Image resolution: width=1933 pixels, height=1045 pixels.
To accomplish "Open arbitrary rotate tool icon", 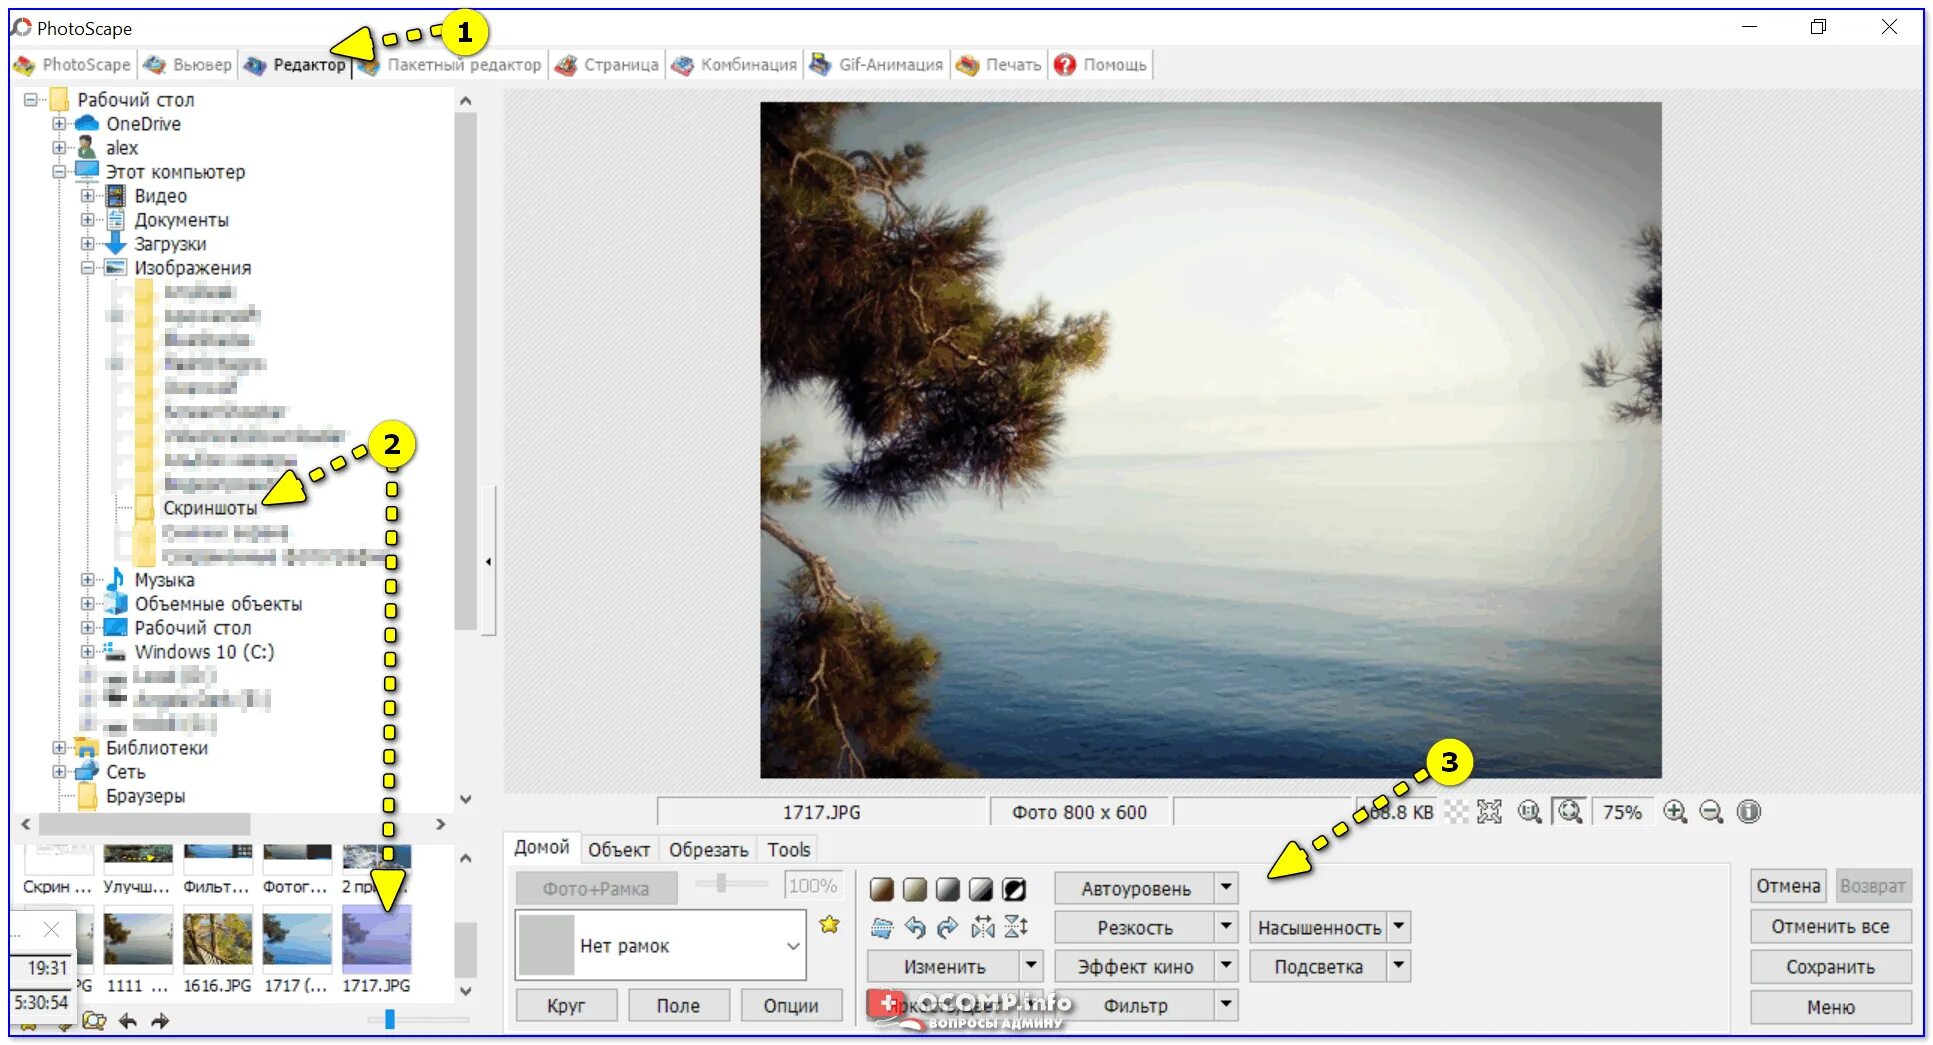I will [881, 927].
